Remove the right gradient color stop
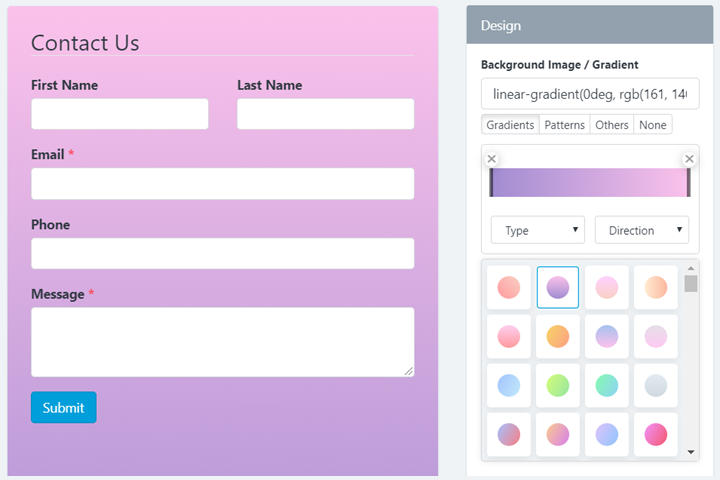720x480 pixels. (x=689, y=159)
